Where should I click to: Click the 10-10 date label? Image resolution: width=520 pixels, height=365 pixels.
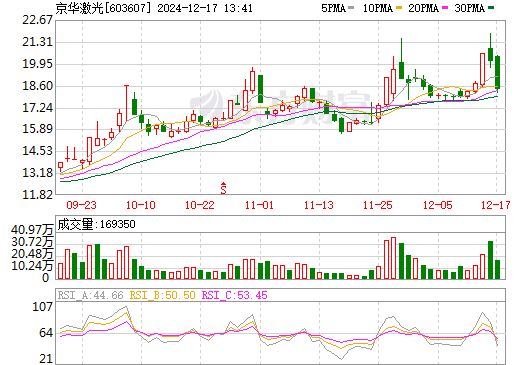(x=141, y=205)
